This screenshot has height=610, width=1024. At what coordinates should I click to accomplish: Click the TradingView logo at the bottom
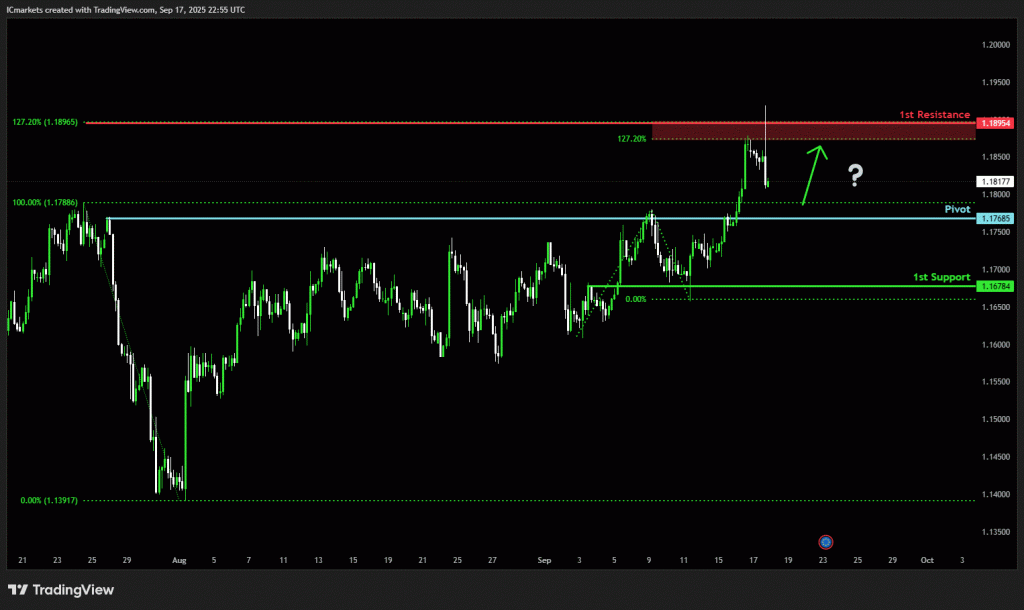point(61,590)
